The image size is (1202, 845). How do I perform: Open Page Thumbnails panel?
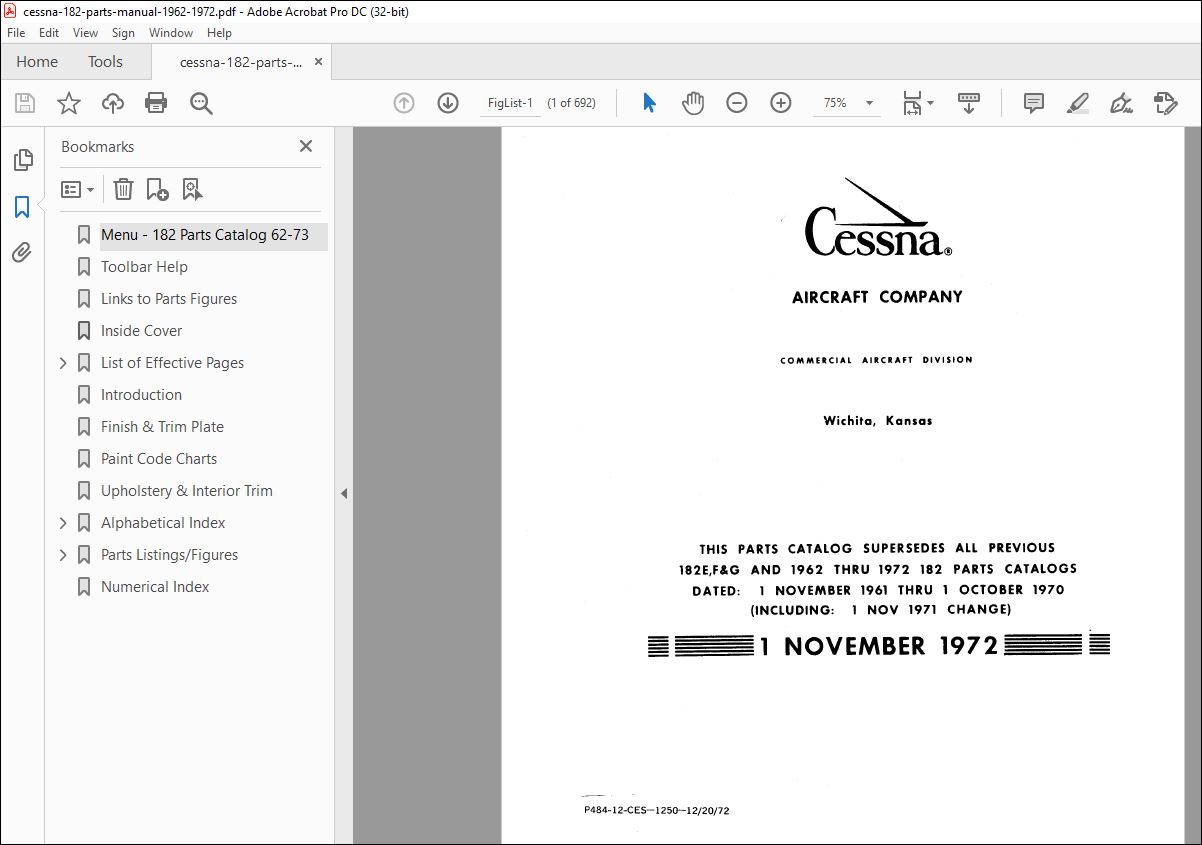tap(22, 160)
